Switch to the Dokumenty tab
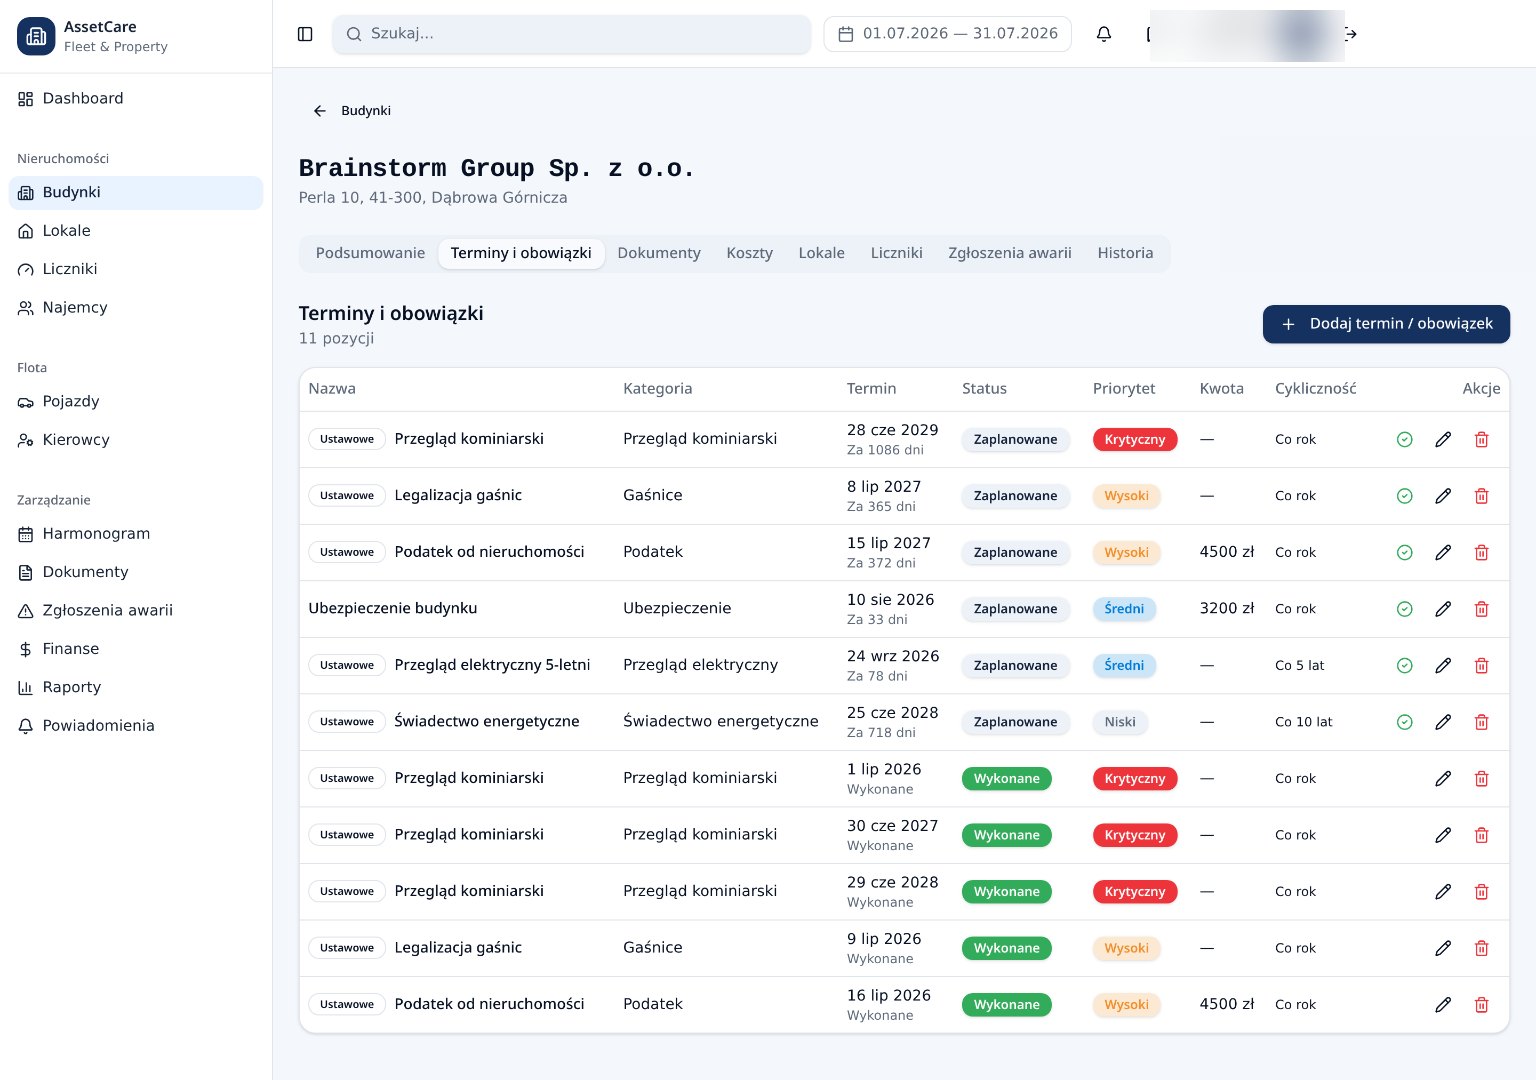 coord(659,253)
